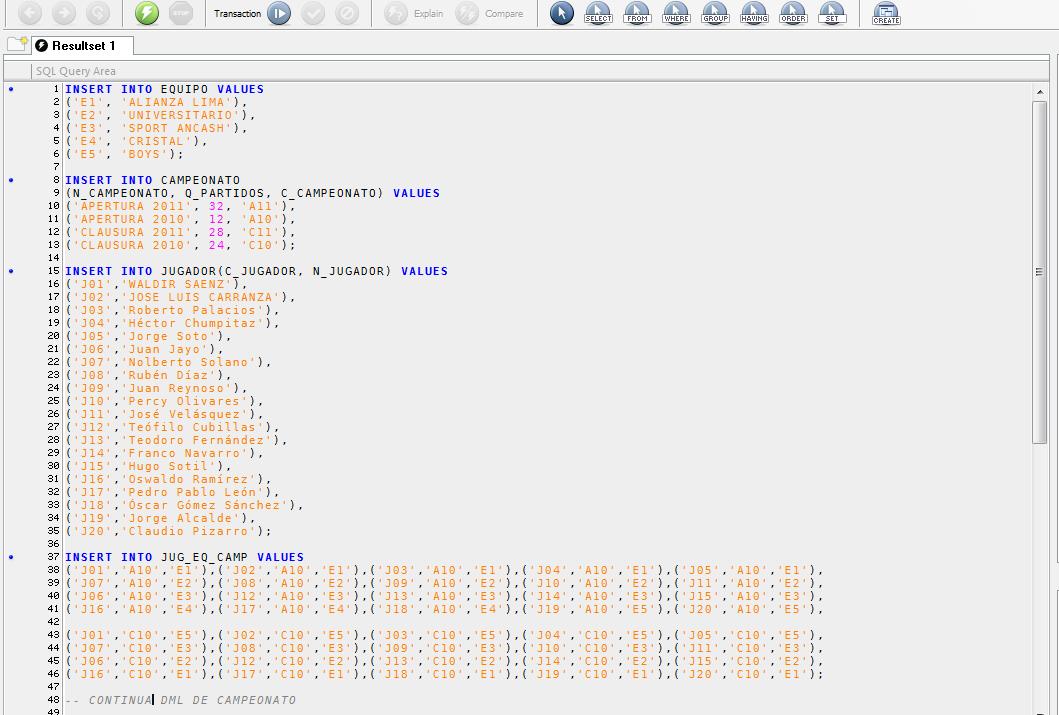Select the HAVING clause icon
This screenshot has width=1059, height=715.
tap(754, 13)
